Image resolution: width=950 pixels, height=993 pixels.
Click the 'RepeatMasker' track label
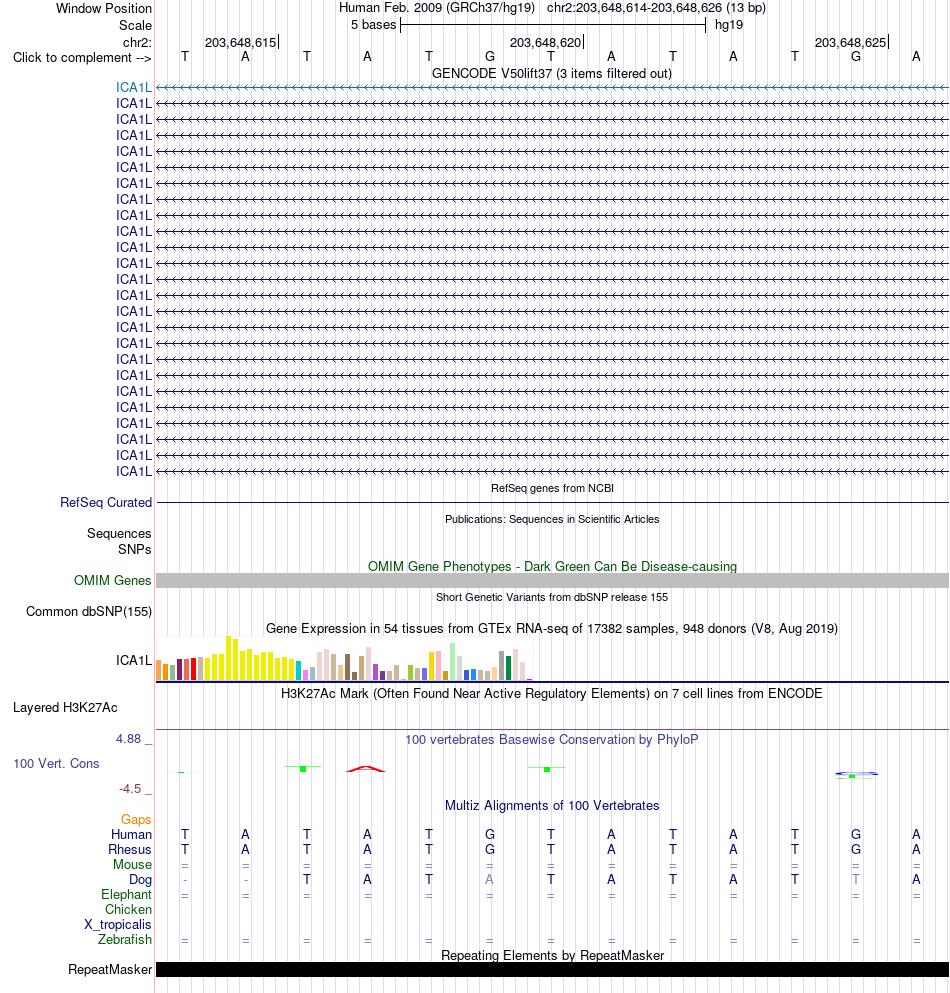pyautogui.click(x=110, y=970)
